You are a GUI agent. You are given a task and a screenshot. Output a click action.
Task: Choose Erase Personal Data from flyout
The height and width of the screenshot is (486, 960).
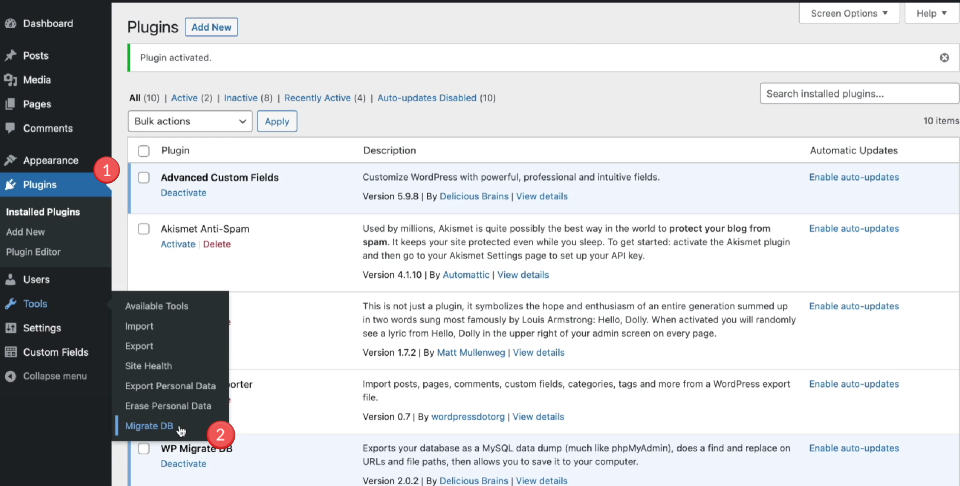pos(168,406)
